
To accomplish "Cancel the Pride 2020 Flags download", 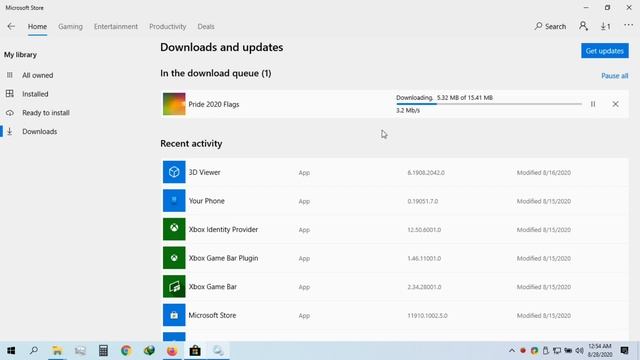I will click(615, 104).
